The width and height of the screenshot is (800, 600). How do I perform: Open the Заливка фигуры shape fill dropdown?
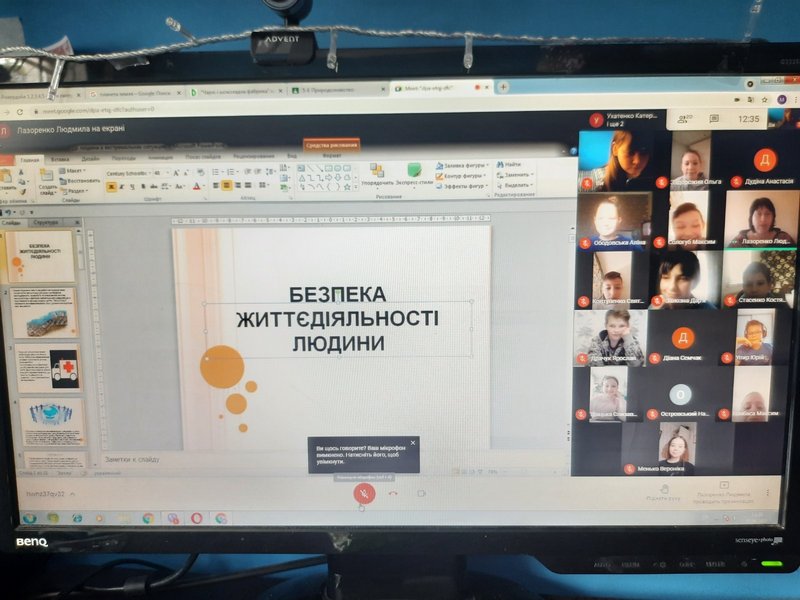click(x=462, y=166)
